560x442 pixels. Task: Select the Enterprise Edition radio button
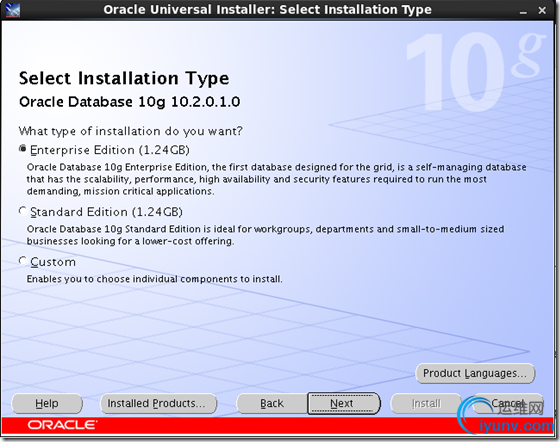tap(23, 149)
